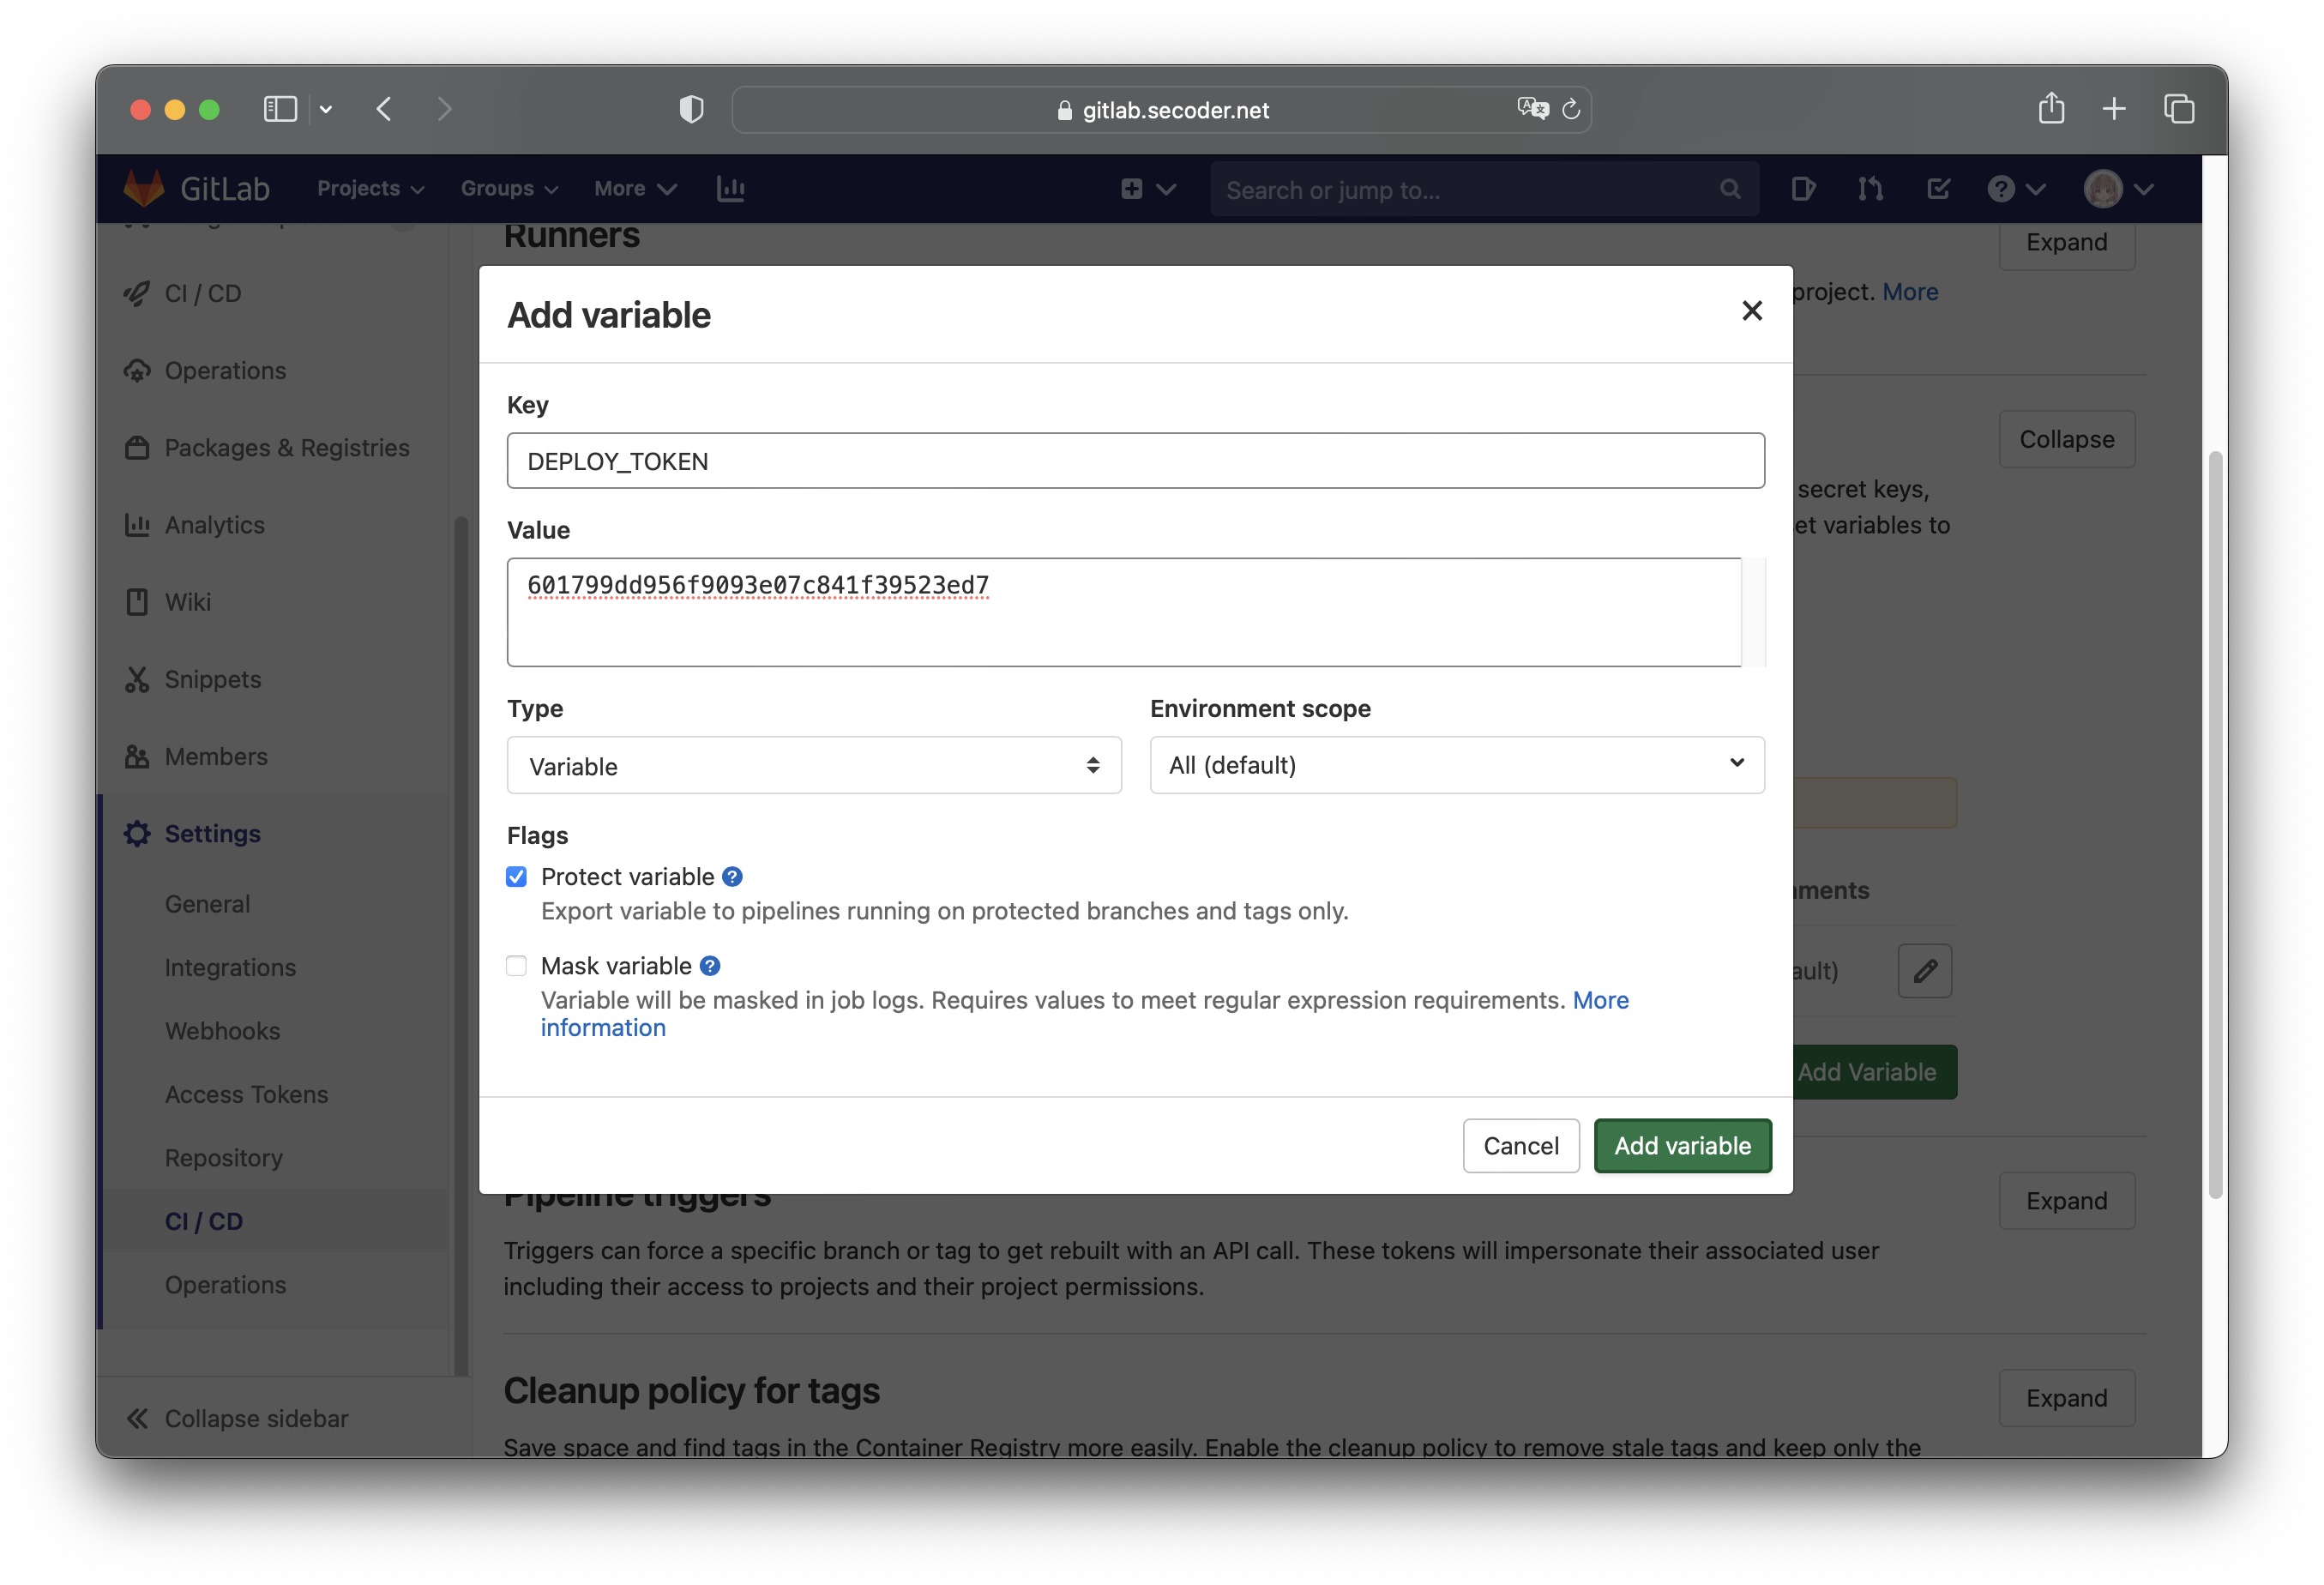Open the Type dropdown showing Variable
2324x1585 pixels.
813,766
